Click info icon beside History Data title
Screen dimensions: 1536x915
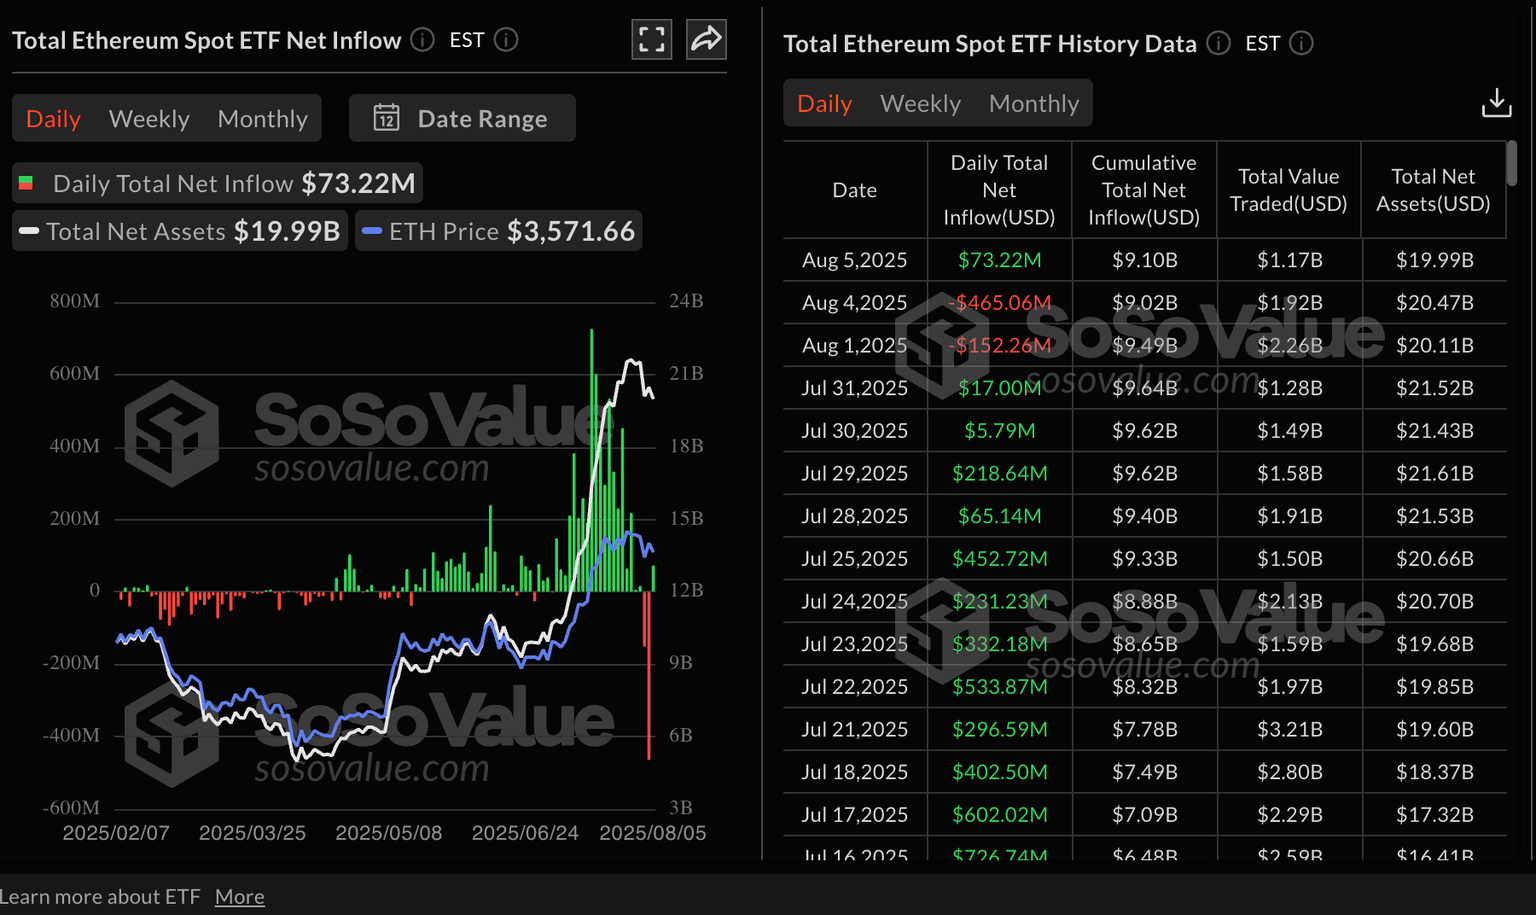click(1218, 43)
